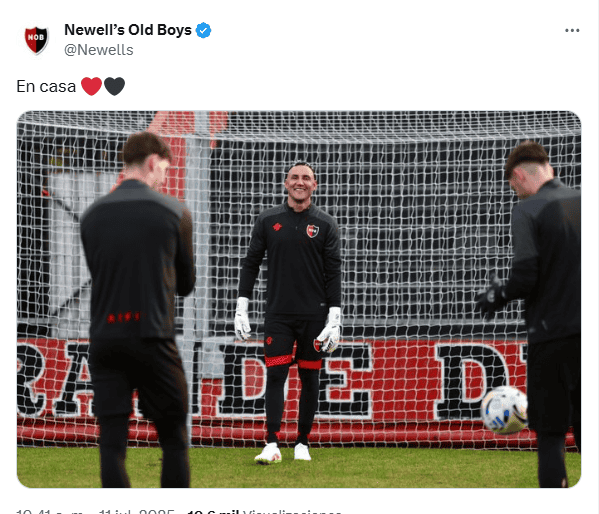Click the player on the photo's left

point(138,310)
